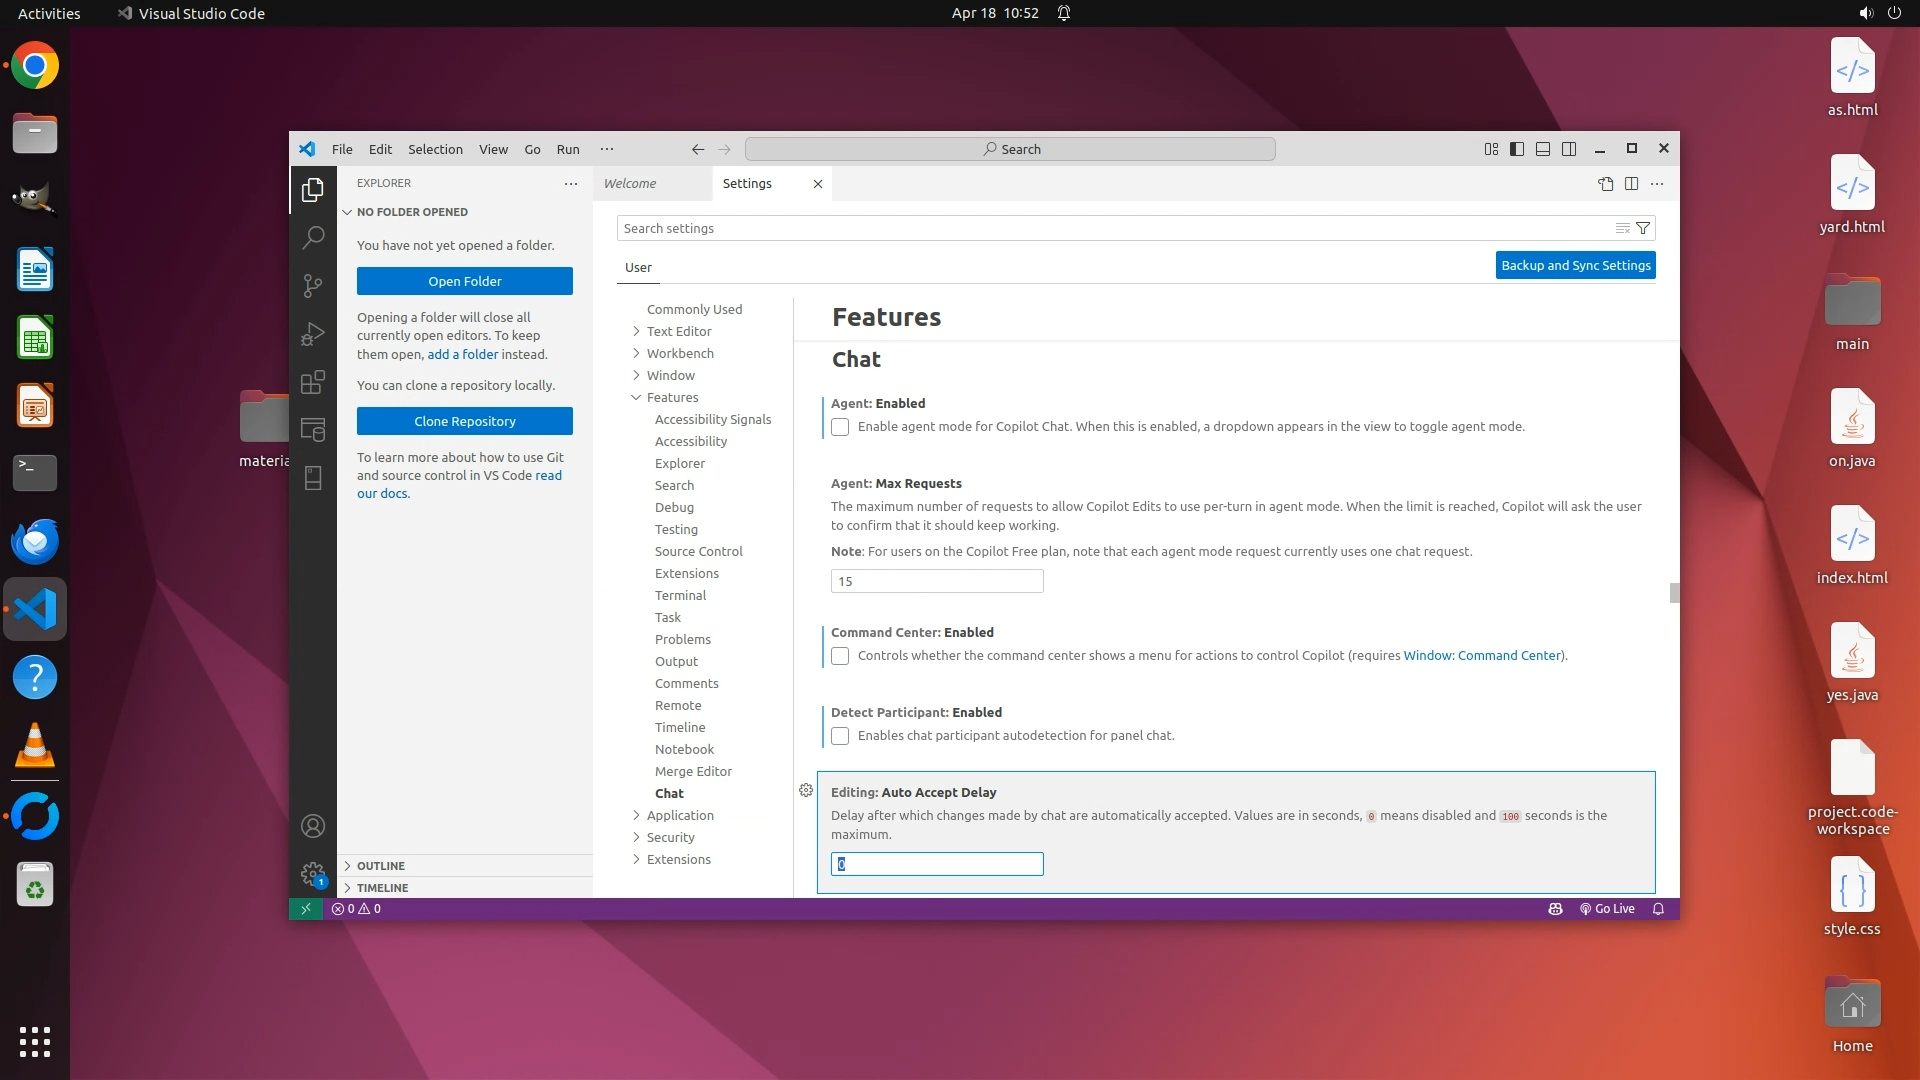Collapse the Features settings tree section
This screenshot has height=1080, width=1920.
point(636,397)
